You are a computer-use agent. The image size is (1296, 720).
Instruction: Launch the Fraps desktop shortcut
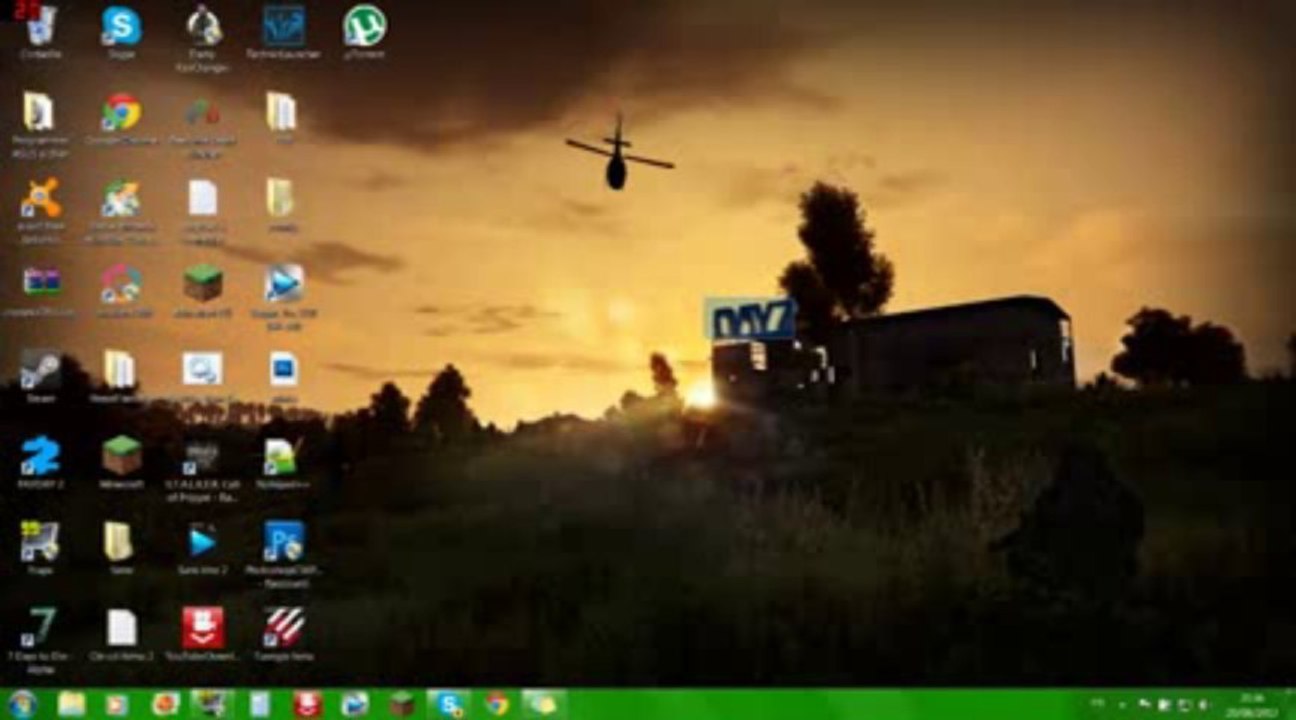tap(41, 541)
